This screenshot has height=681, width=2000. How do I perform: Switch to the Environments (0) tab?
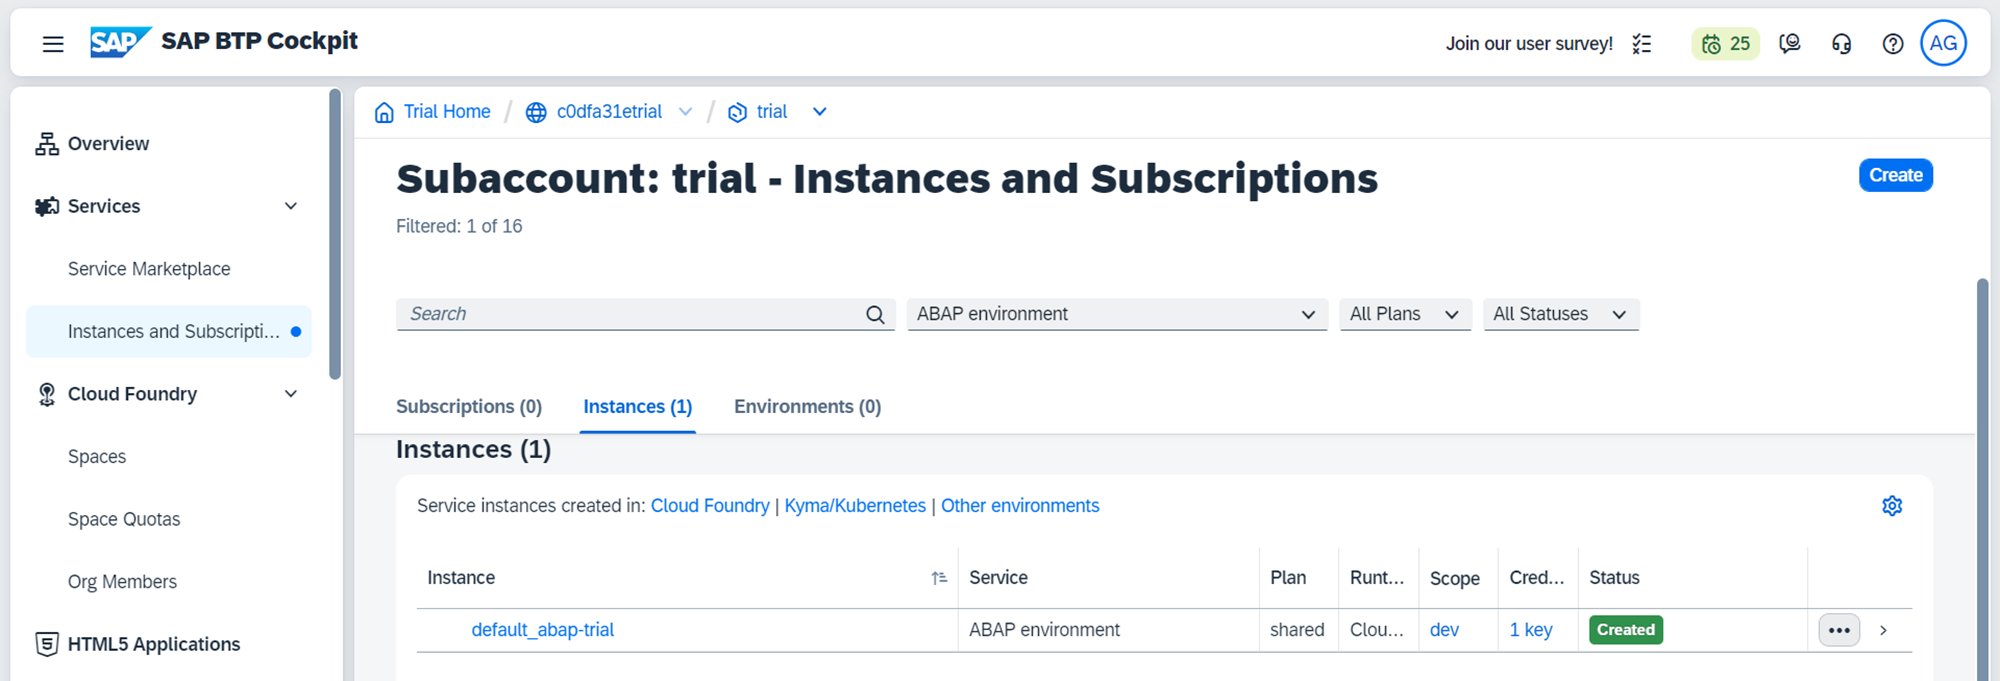[x=807, y=407]
